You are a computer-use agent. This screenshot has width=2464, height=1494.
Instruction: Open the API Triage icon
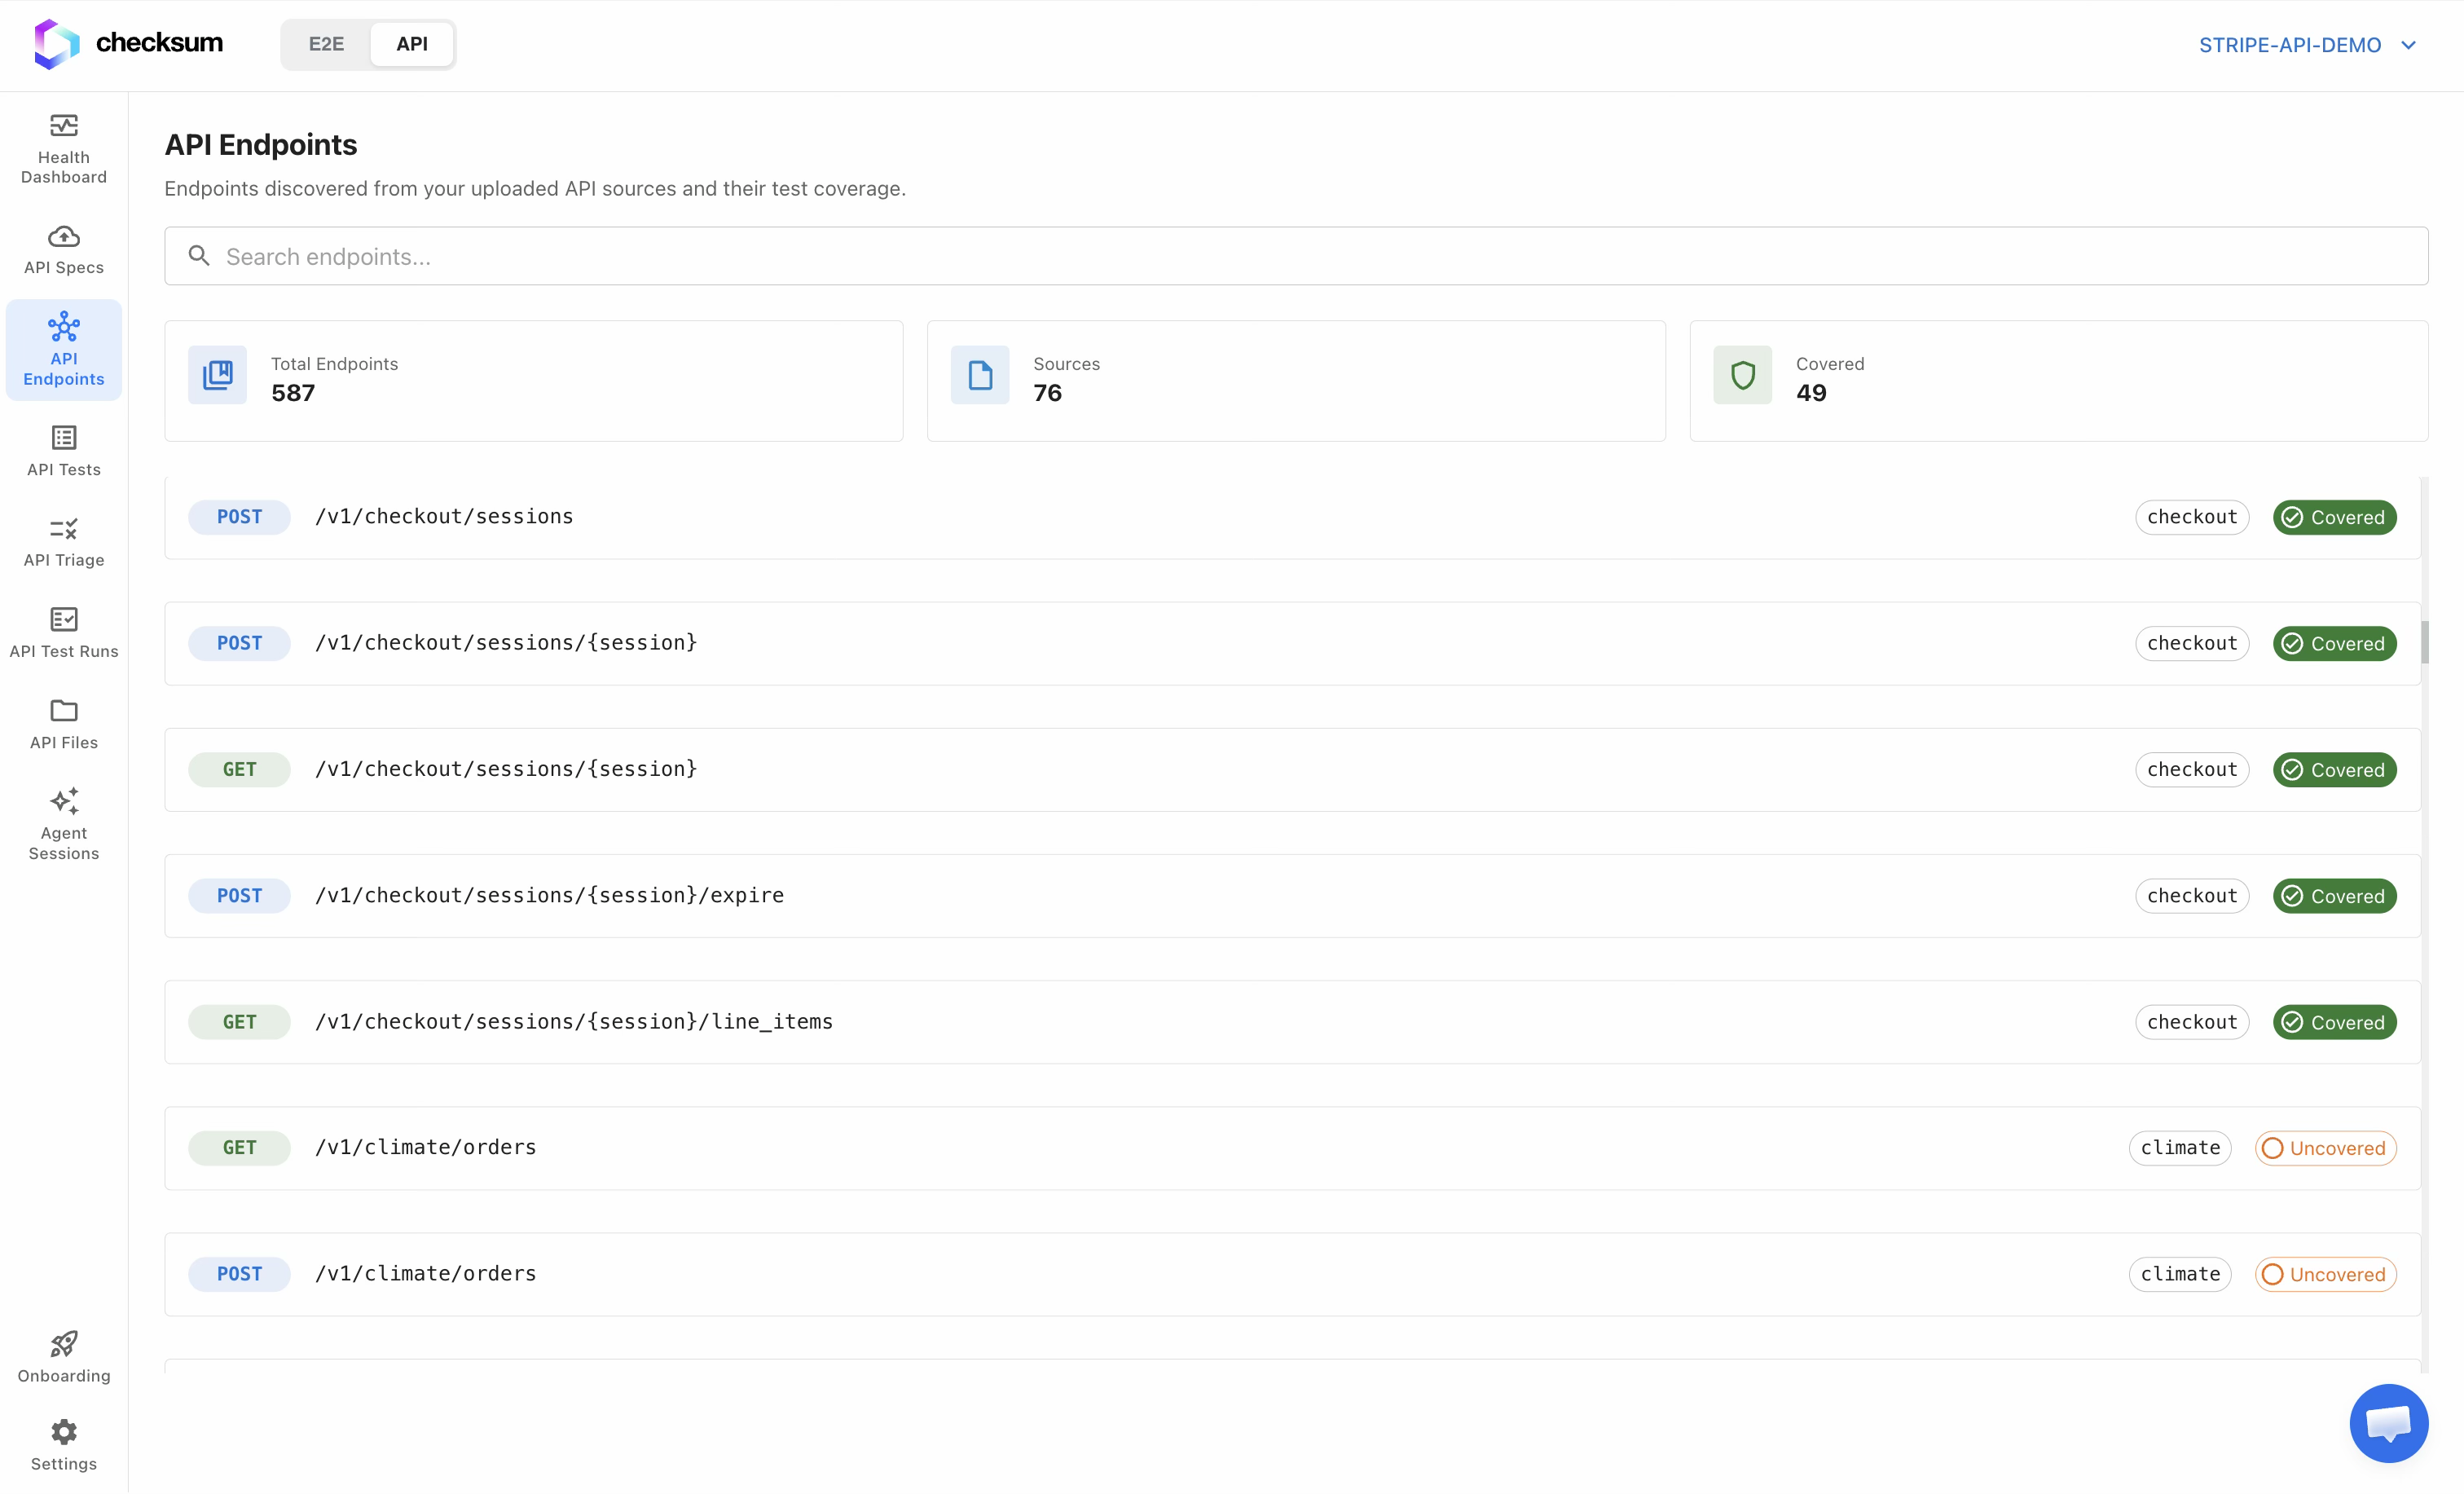point(64,529)
